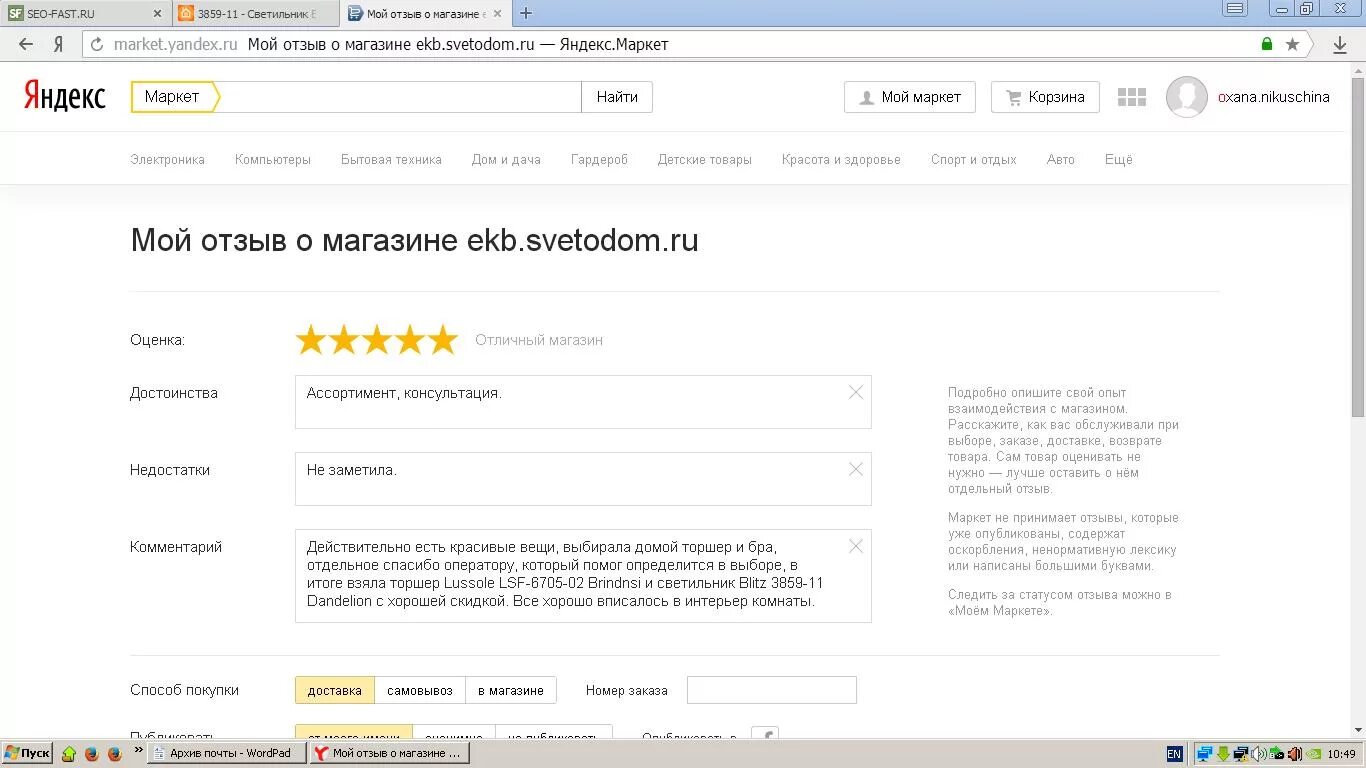Screen dimensions: 1366x768
Task: Click the green secure lock icon
Action: click(1267, 44)
